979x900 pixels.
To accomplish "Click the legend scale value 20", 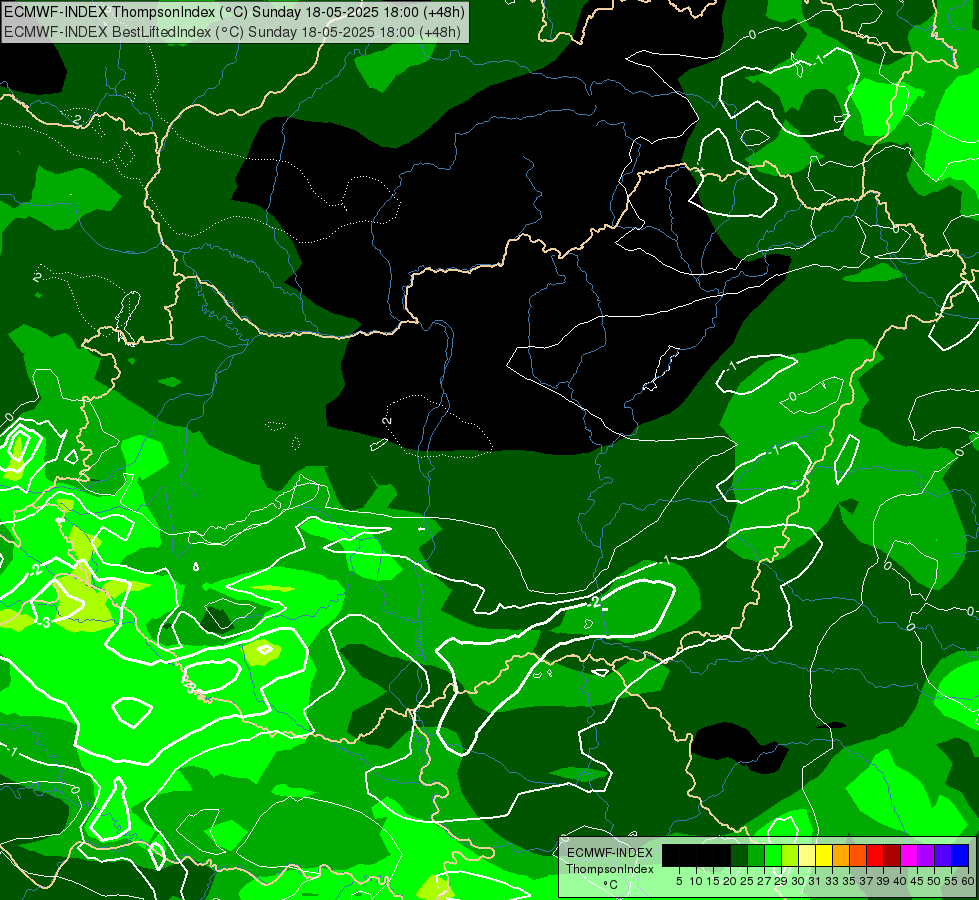I will (730, 881).
